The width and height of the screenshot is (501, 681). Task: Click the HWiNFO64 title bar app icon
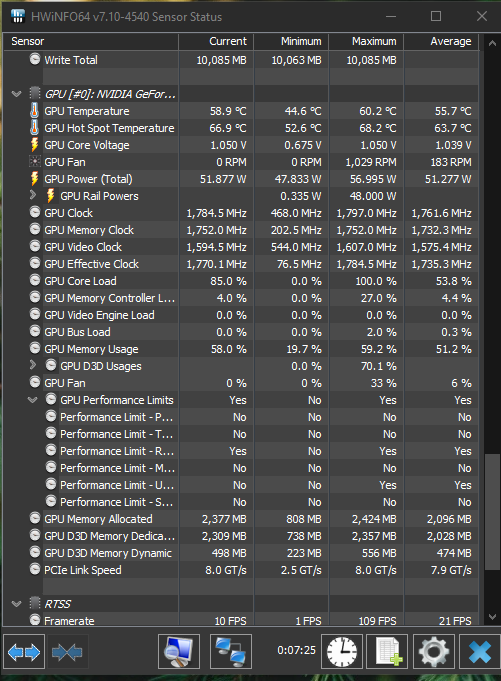(17, 17)
